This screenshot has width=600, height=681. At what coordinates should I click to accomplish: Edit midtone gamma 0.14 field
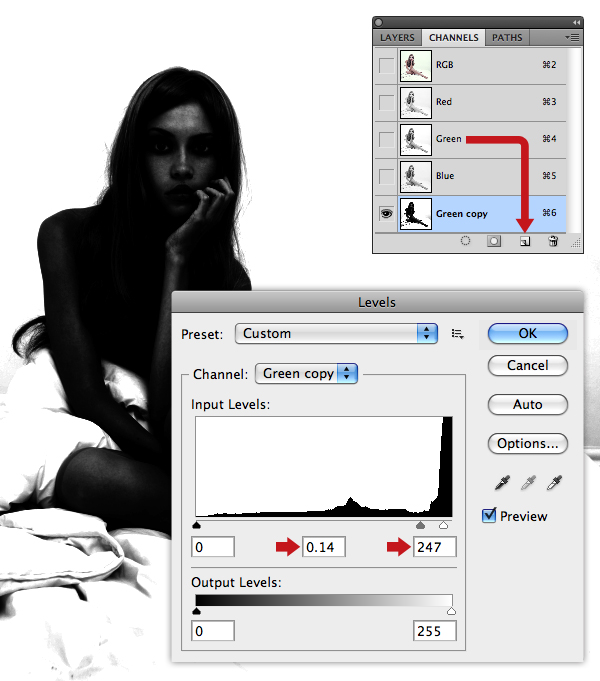point(324,547)
